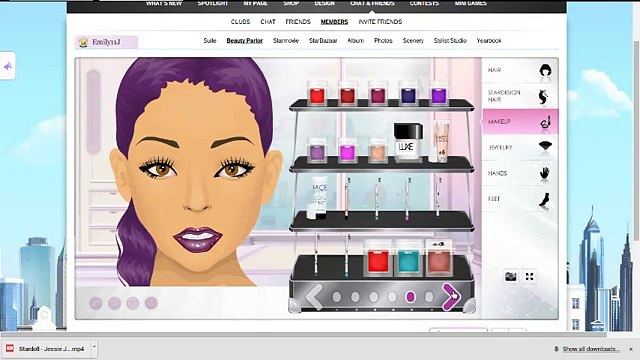The height and width of the screenshot is (360, 640).
Task: Pick the third eyeliner pencil on third shelf
Action: (408, 198)
